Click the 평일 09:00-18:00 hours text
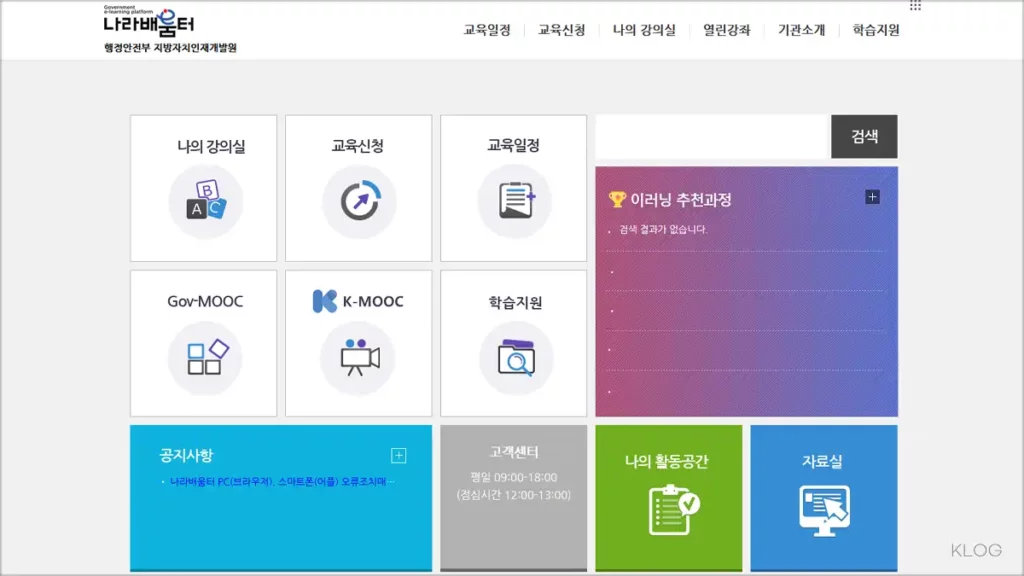Image resolution: width=1024 pixels, height=576 pixels. pos(514,477)
